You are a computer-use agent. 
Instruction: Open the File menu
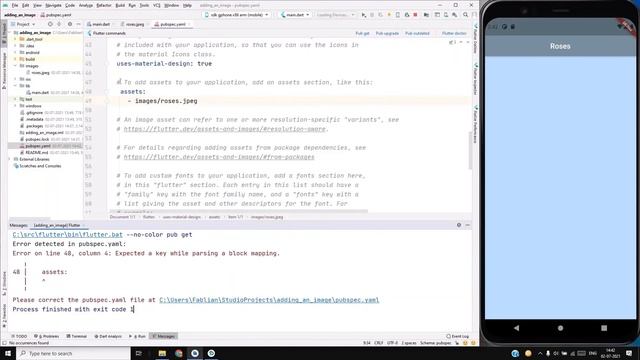tap(15, 5)
